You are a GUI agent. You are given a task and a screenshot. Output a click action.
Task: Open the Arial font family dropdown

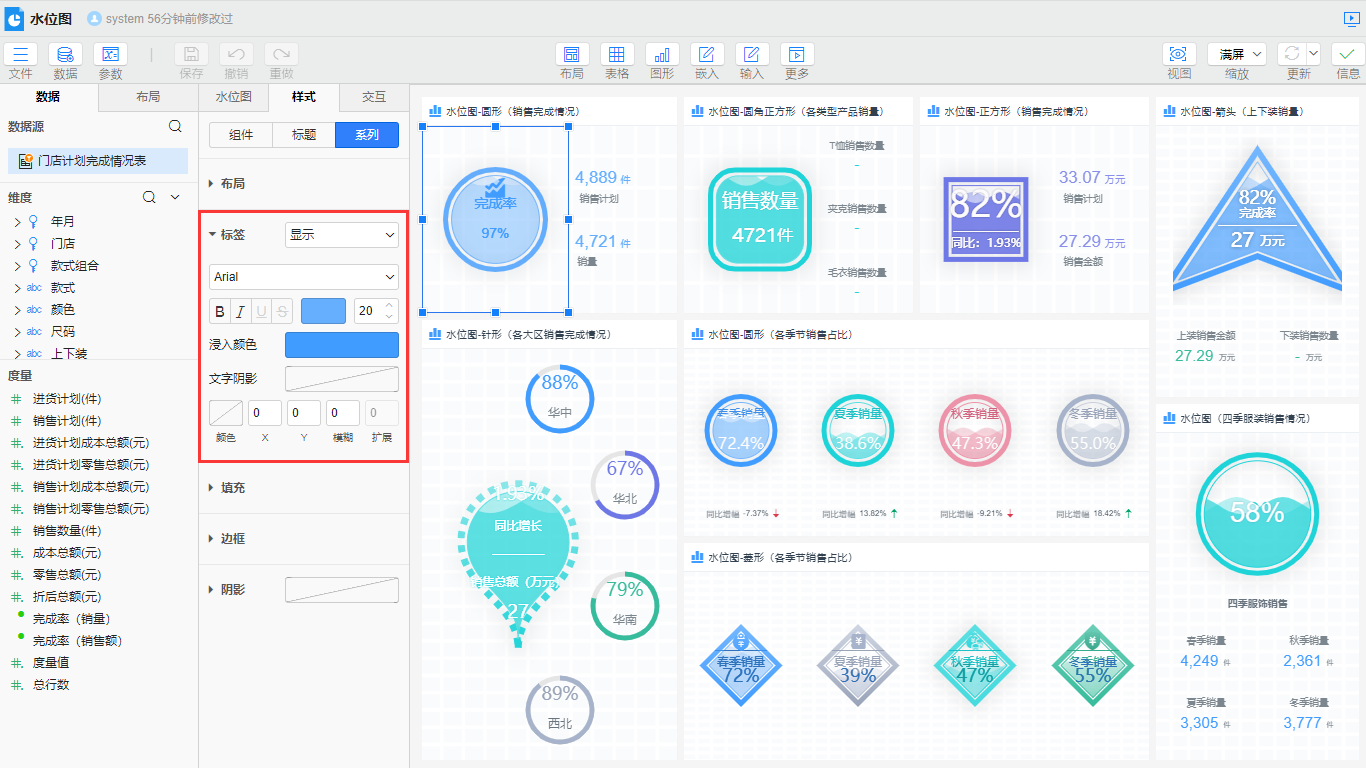(x=304, y=277)
